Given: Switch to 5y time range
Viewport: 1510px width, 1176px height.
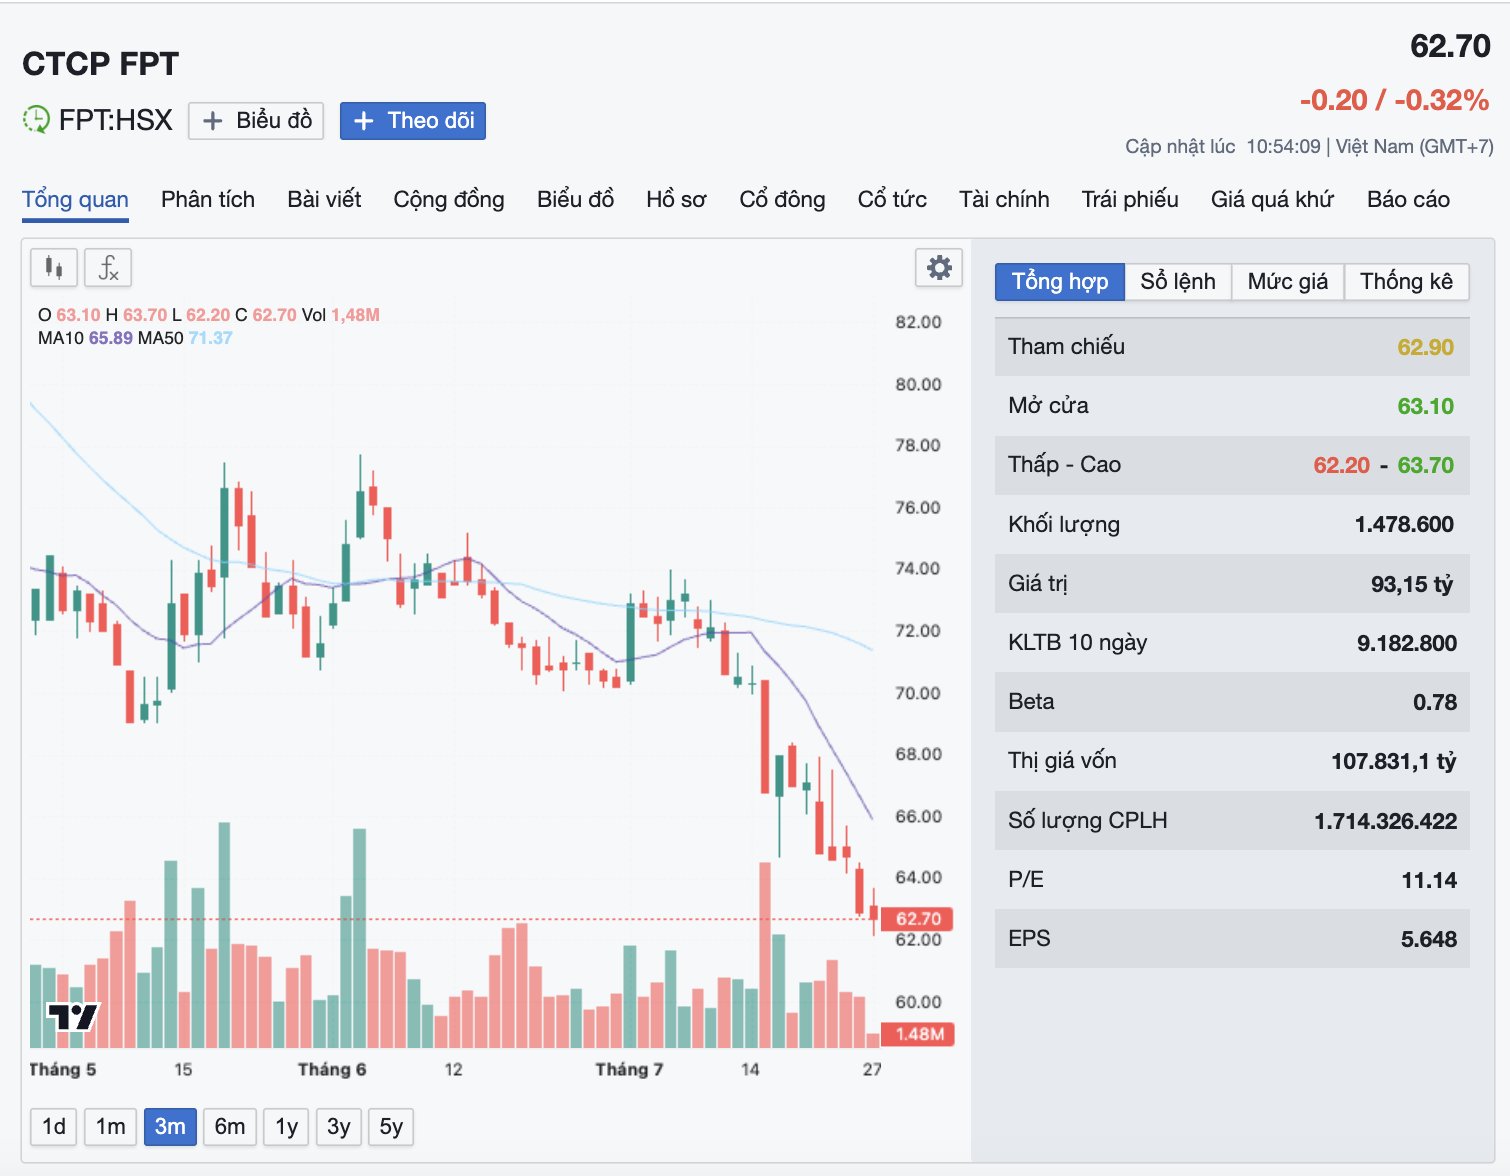Looking at the screenshot, I should (x=391, y=1127).
